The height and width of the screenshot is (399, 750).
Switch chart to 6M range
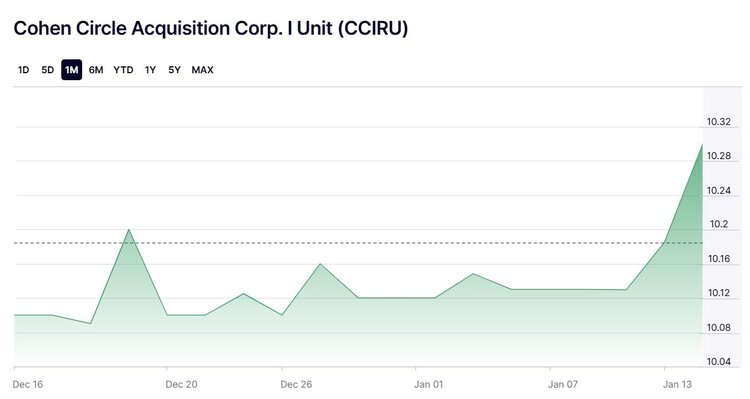(x=96, y=70)
